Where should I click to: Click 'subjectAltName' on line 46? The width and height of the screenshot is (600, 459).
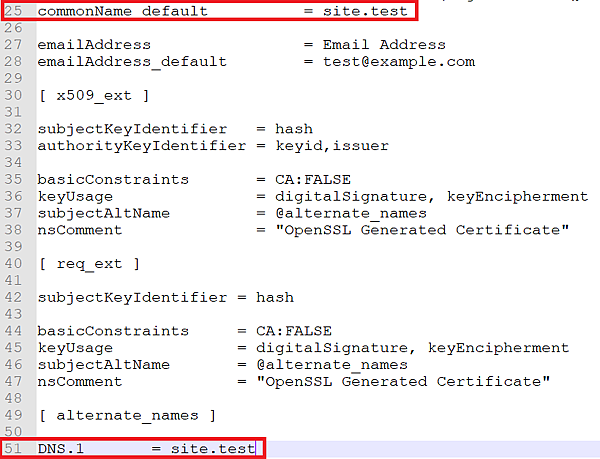coord(104,365)
